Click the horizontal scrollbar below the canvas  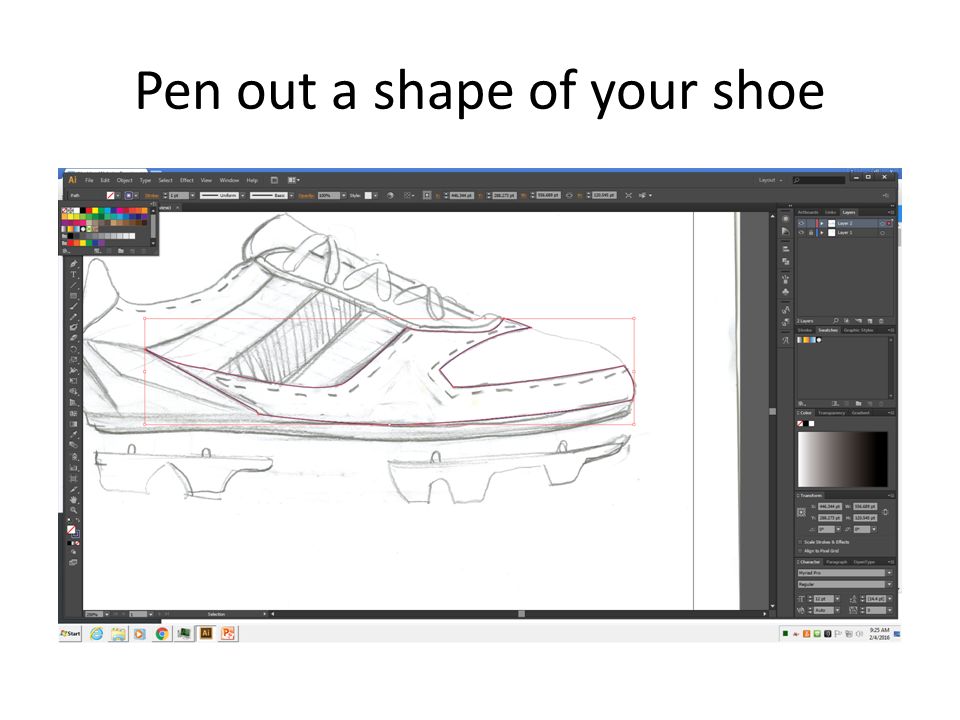(518, 613)
